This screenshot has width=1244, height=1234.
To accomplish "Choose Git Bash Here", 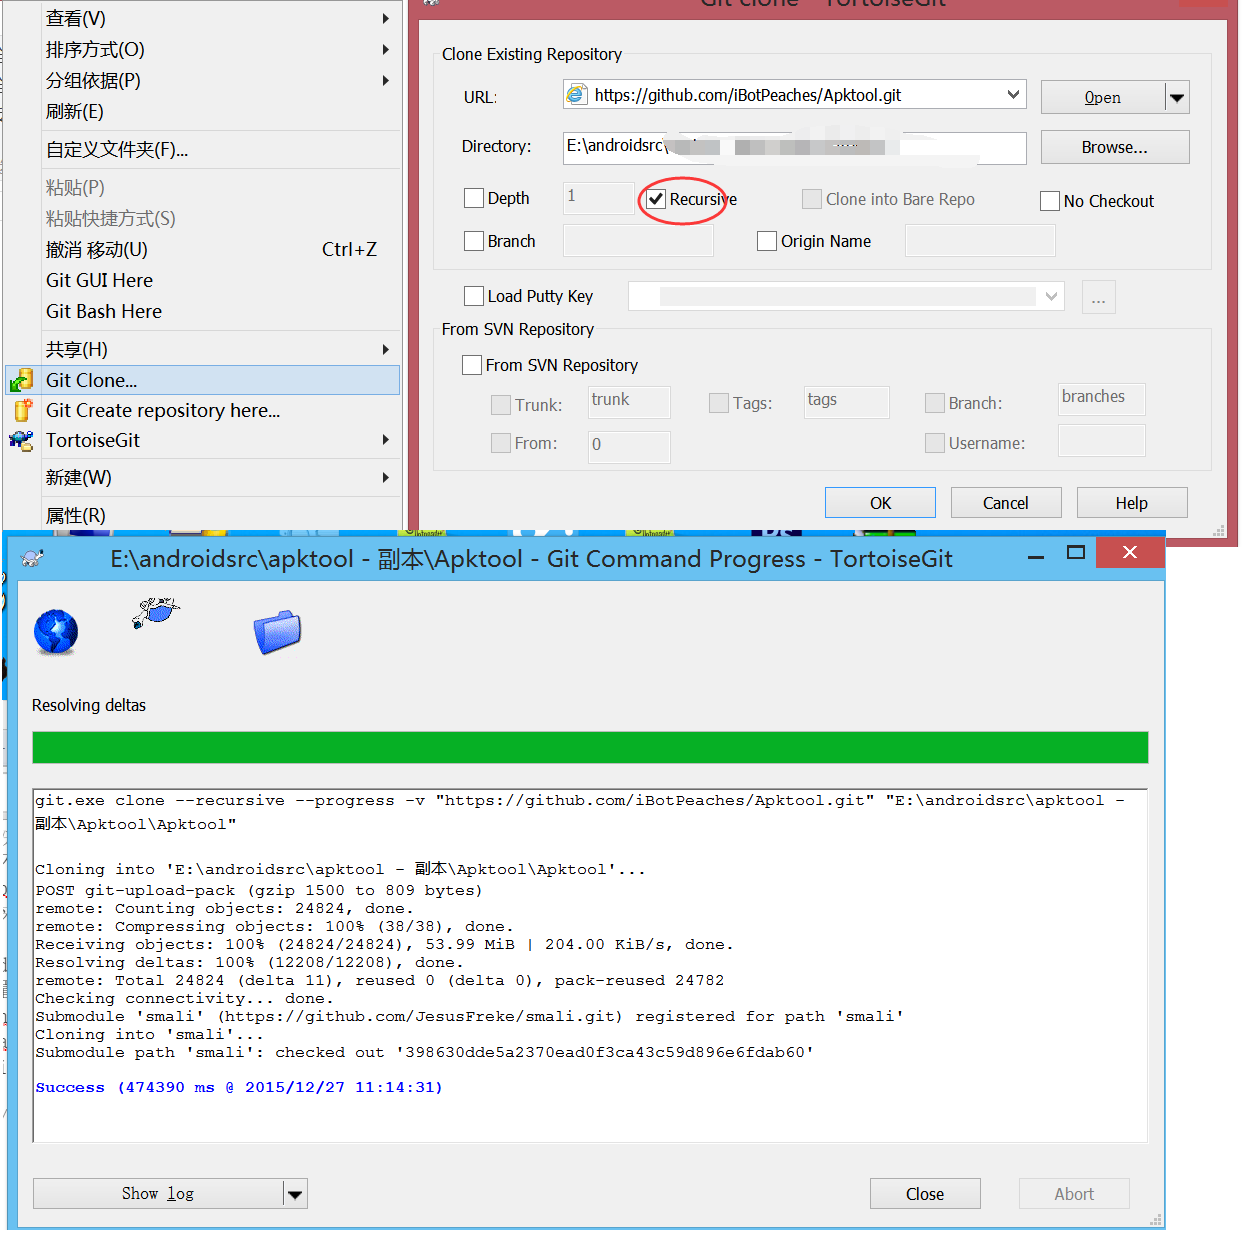I will [x=203, y=311].
